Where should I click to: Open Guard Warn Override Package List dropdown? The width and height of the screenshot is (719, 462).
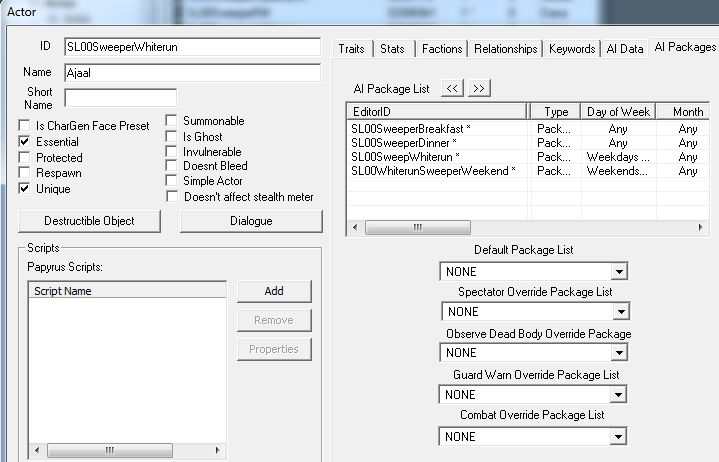click(x=618, y=395)
